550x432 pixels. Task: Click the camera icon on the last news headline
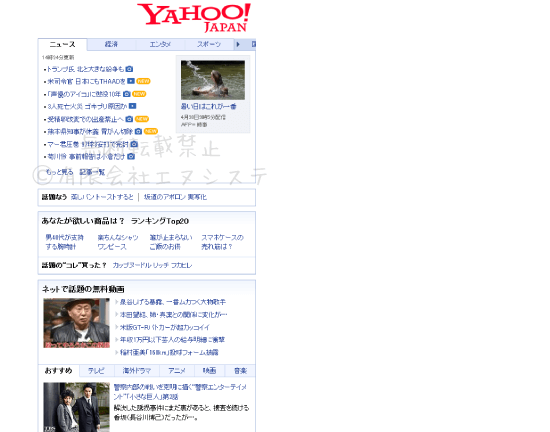131,156
